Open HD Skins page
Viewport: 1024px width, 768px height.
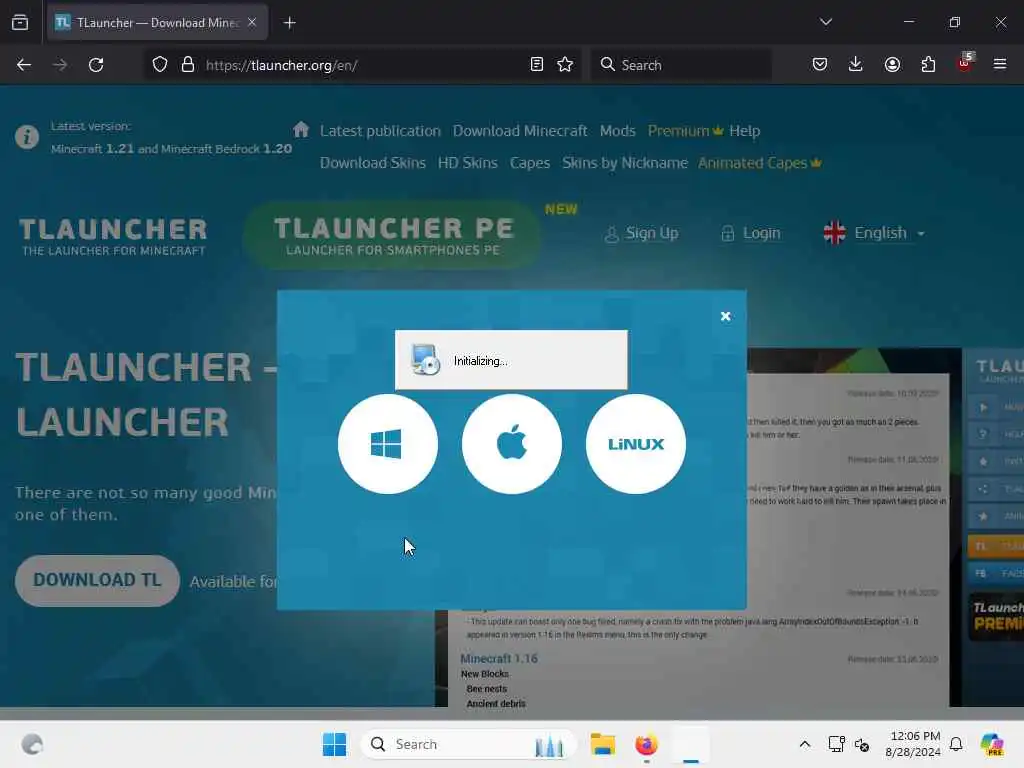[468, 163]
